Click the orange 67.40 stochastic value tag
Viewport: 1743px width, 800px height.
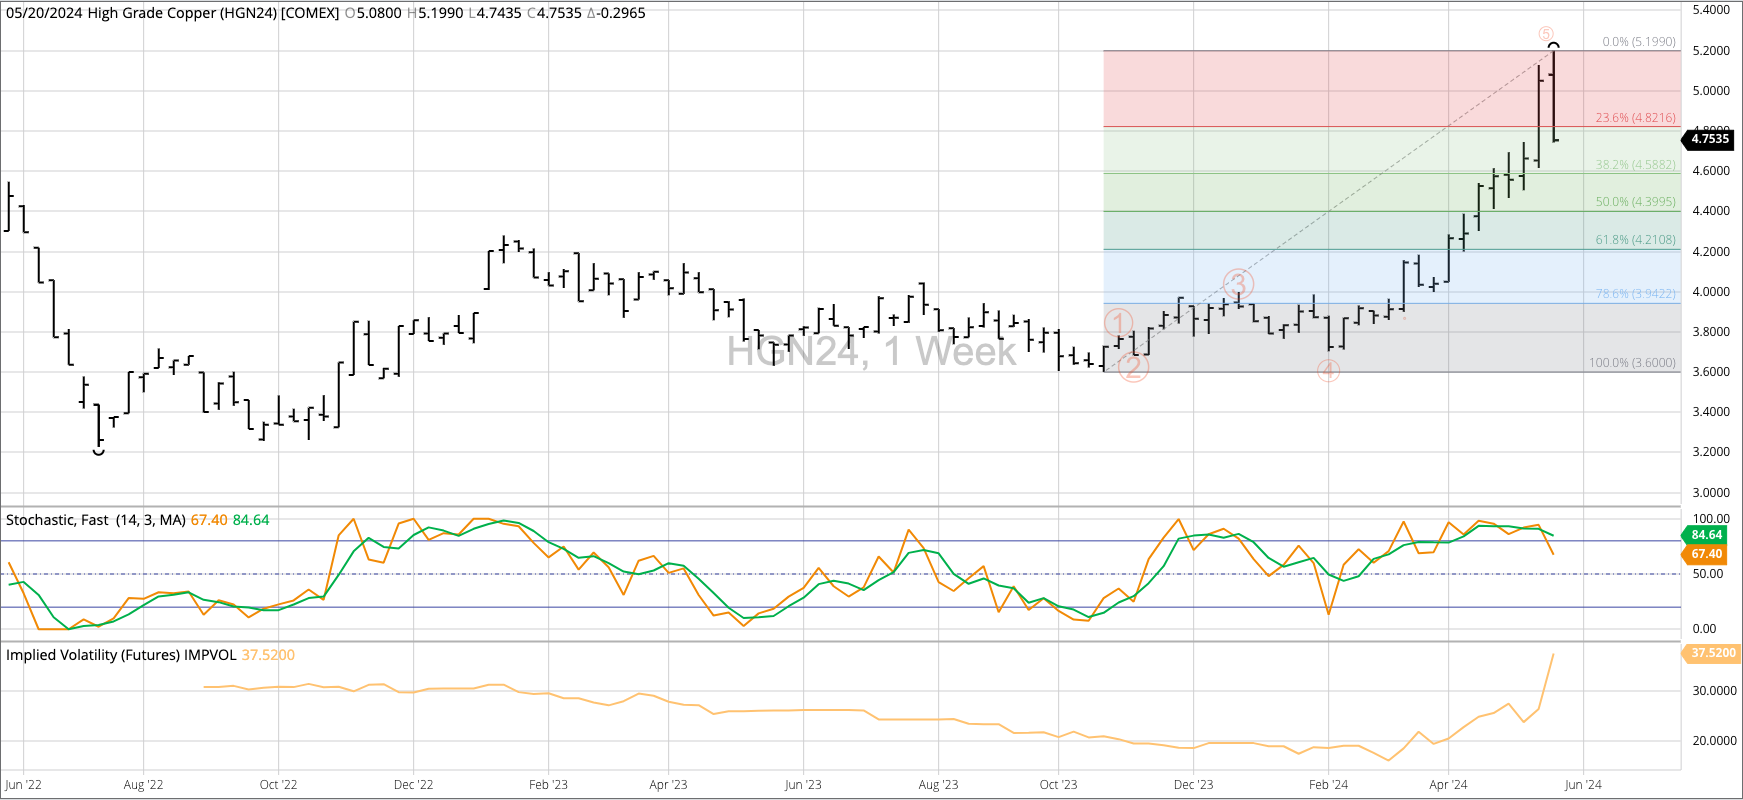1706,554
